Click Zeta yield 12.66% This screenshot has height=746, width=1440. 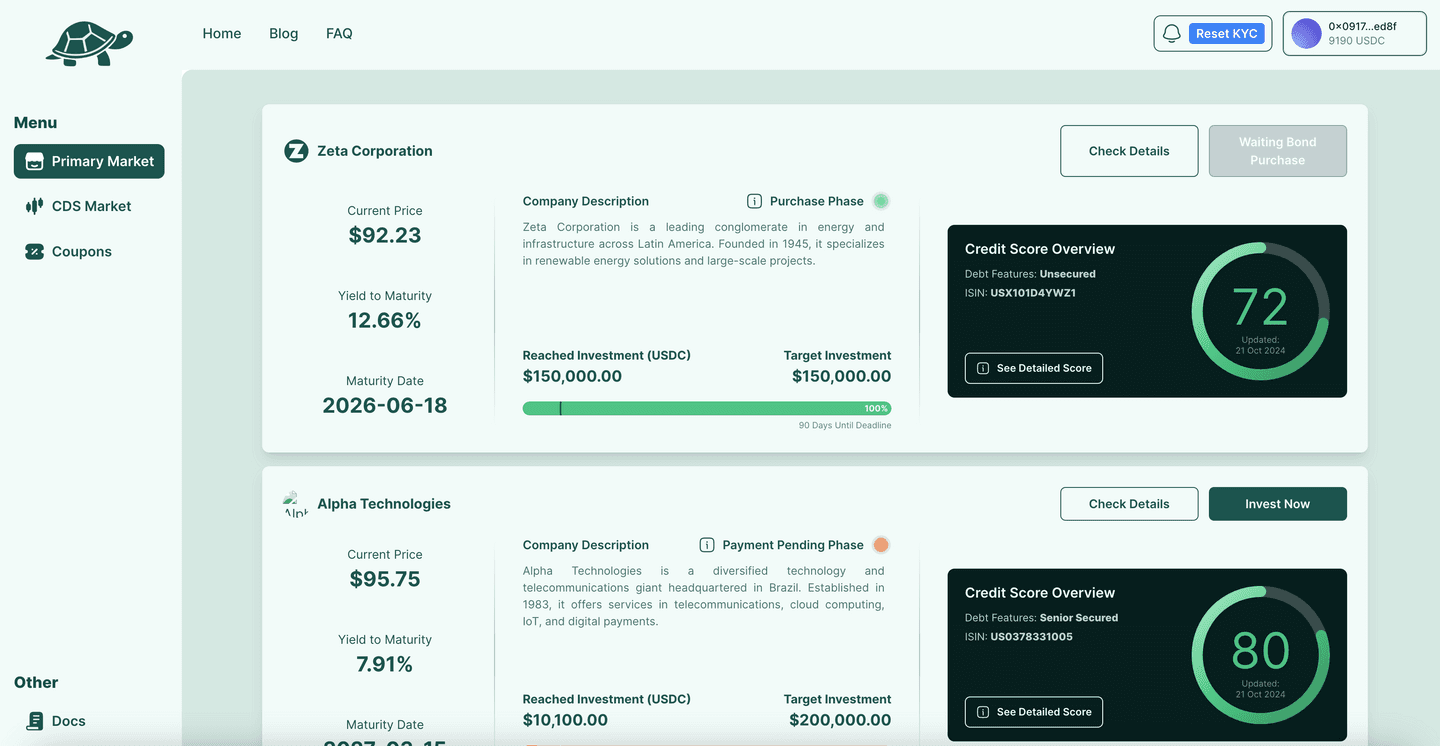click(385, 320)
